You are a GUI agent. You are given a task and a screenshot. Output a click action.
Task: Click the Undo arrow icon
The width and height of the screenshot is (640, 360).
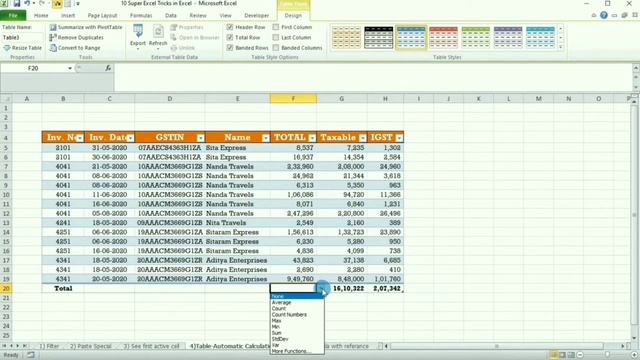(x=27, y=4)
